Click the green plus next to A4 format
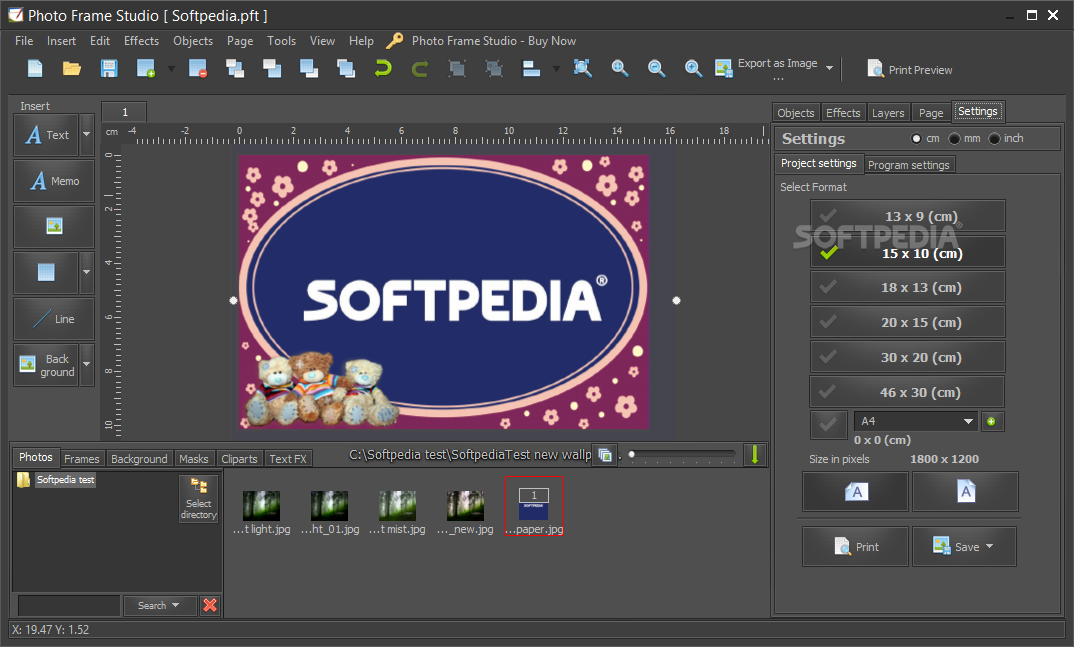Image resolution: width=1074 pixels, height=647 pixels. click(x=991, y=421)
